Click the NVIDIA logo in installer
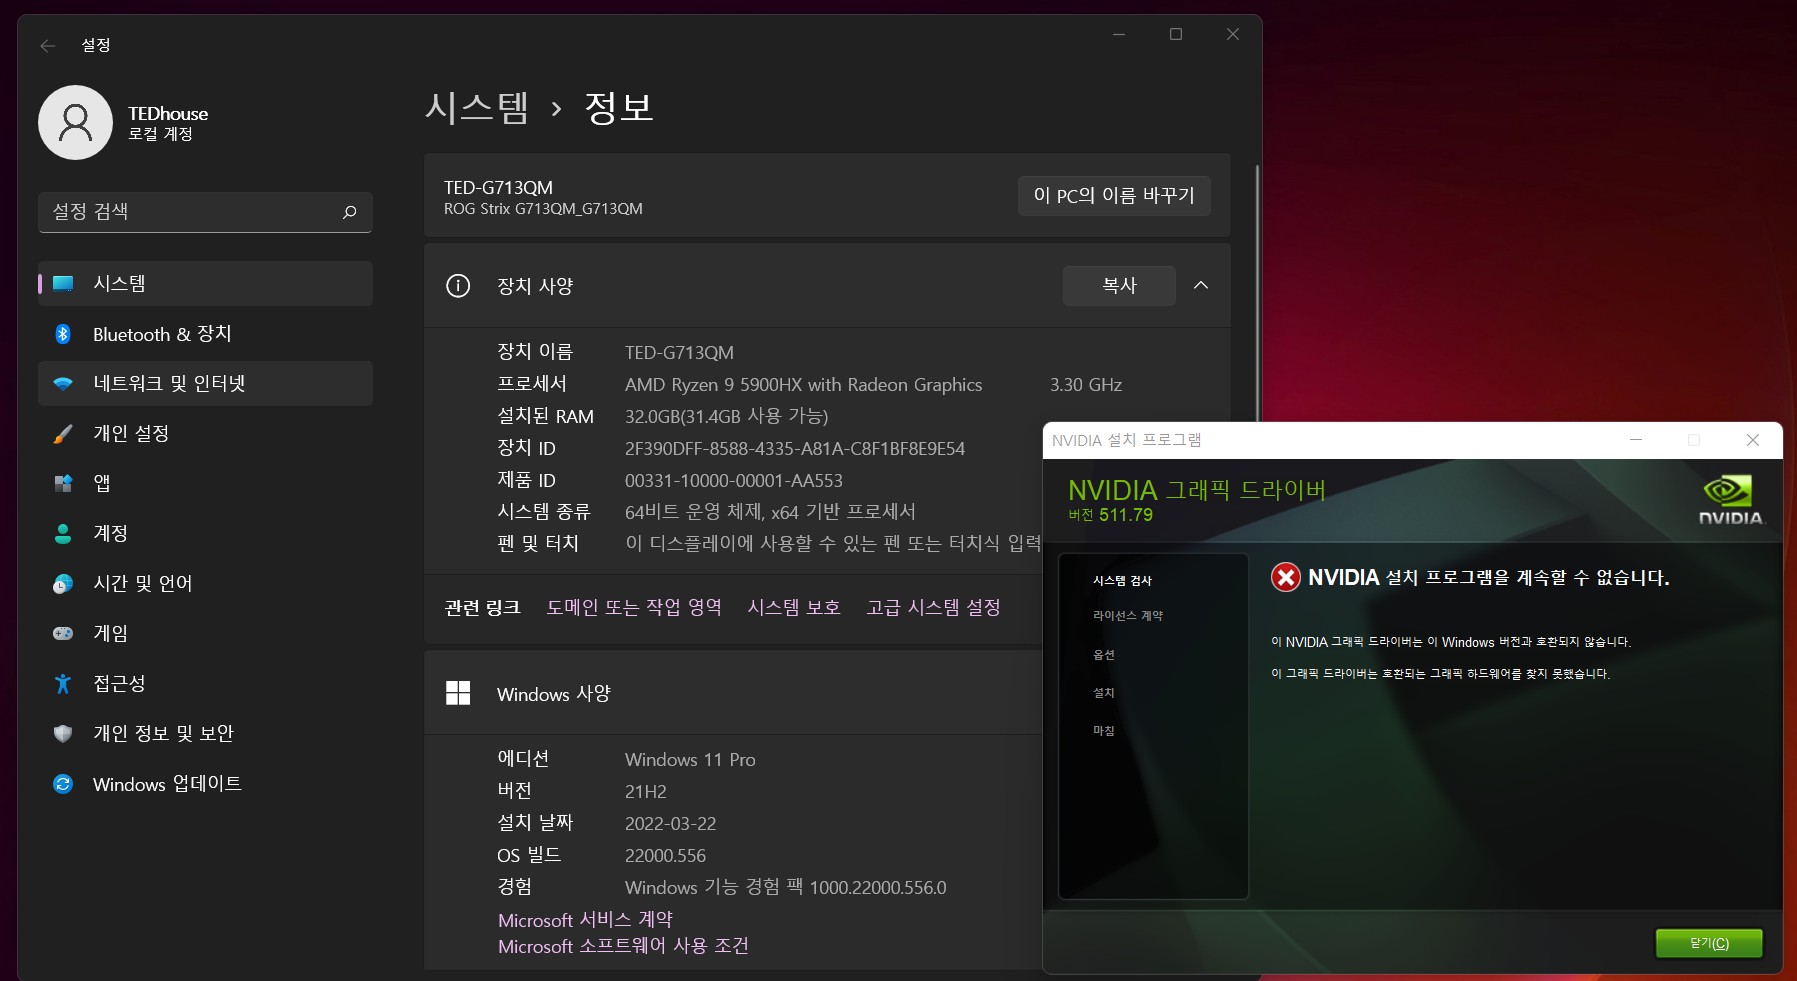This screenshot has height=981, width=1797. click(1731, 500)
